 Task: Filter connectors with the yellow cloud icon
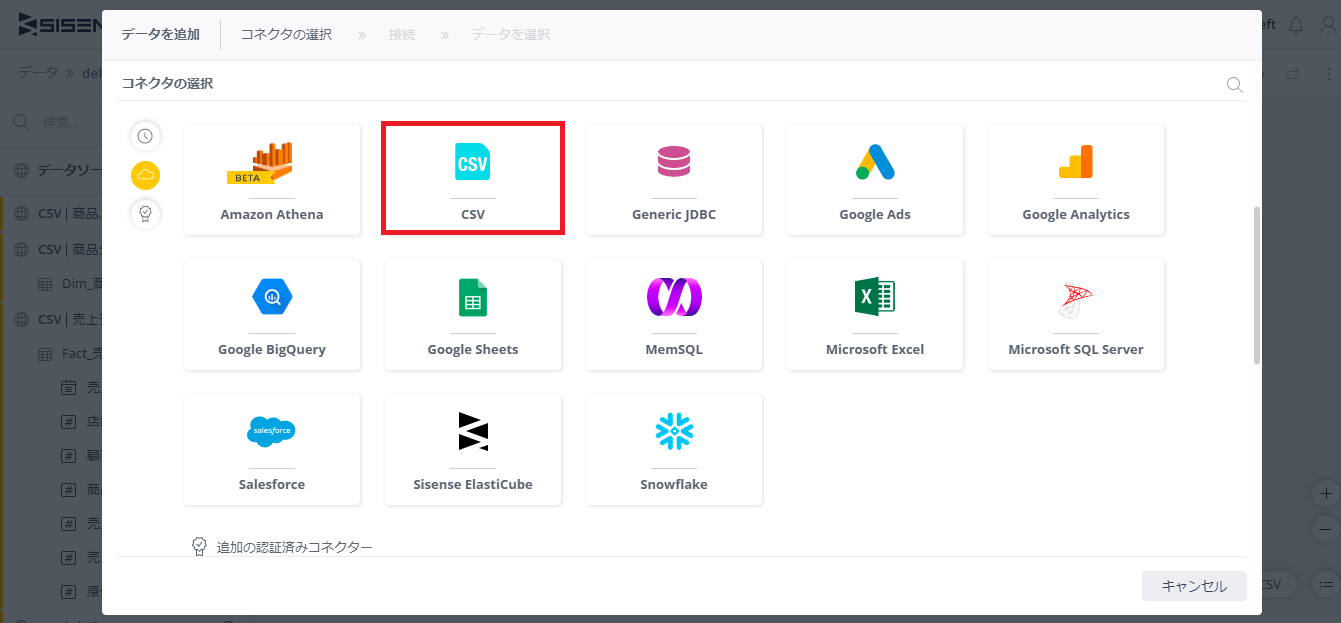click(x=146, y=175)
